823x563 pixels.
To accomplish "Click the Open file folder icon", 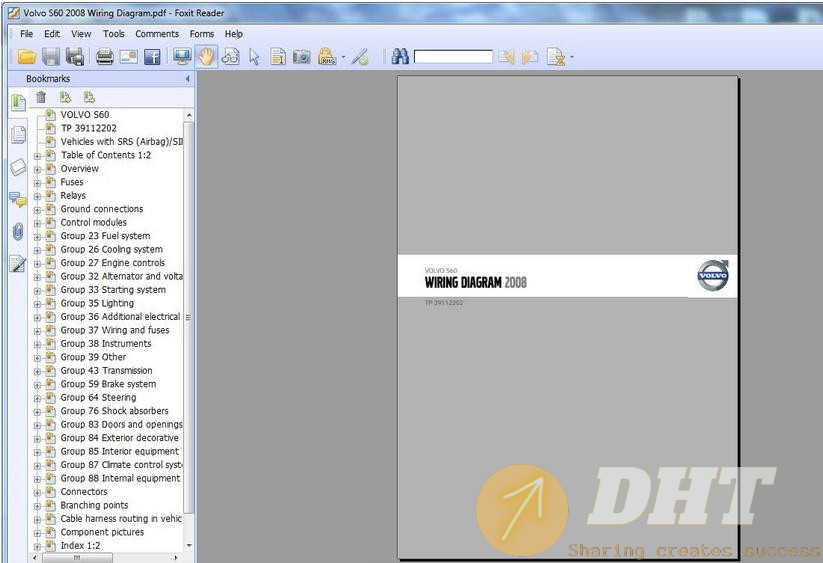I will [x=27, y=56].
